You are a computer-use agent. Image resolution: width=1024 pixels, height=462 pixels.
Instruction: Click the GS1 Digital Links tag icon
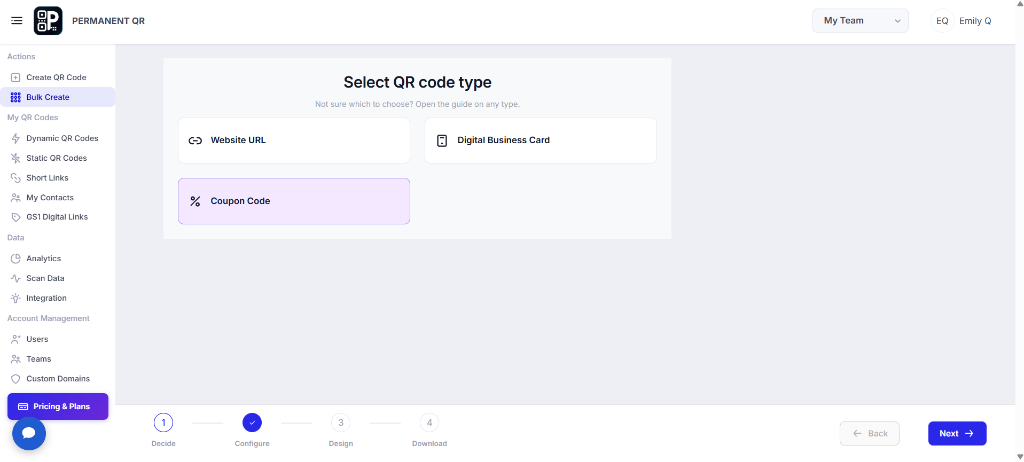(x=16, y=217)
